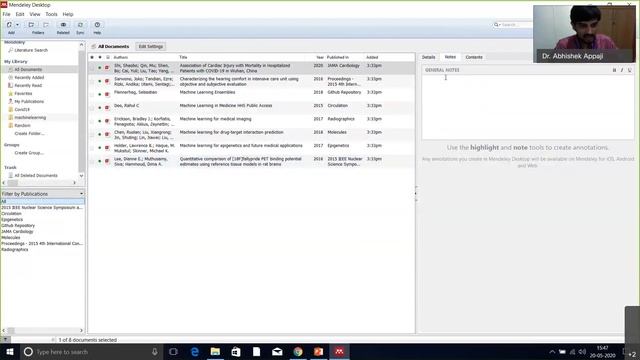Open Help from the toolbar
Screen dimensions: 640x360
[x=97, y=25]
